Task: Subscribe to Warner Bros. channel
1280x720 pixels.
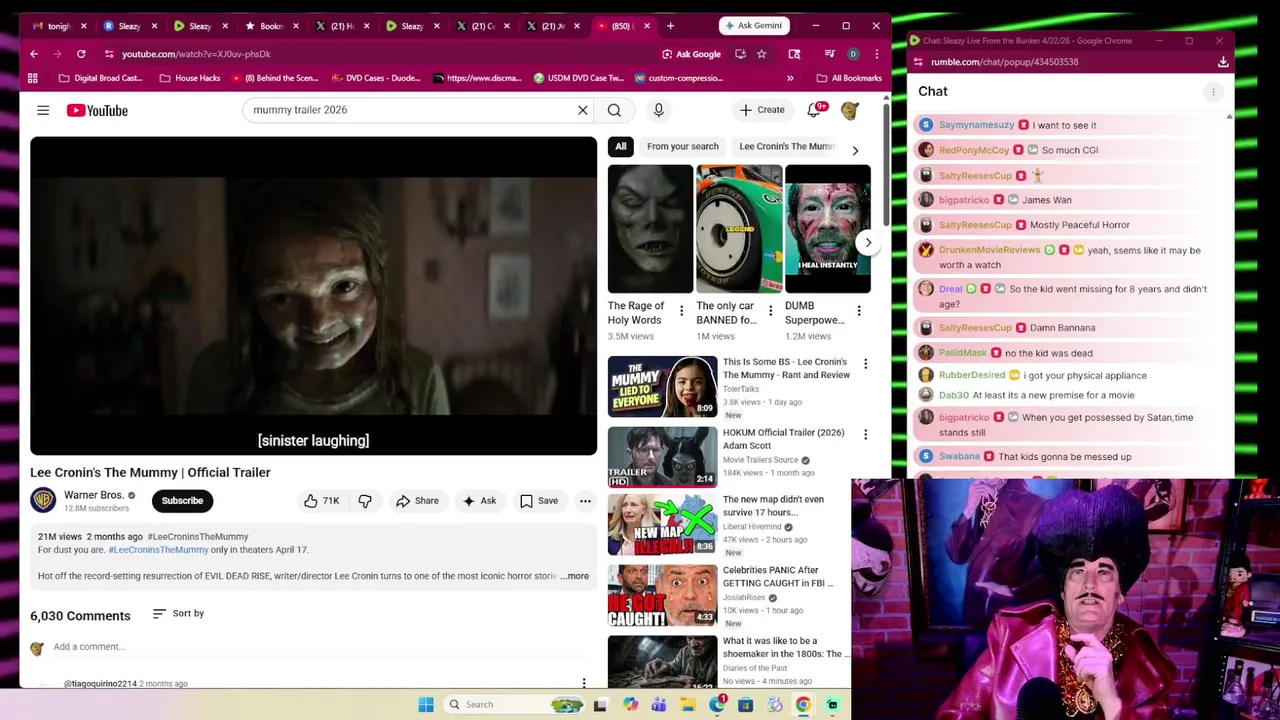Action: 182,501
